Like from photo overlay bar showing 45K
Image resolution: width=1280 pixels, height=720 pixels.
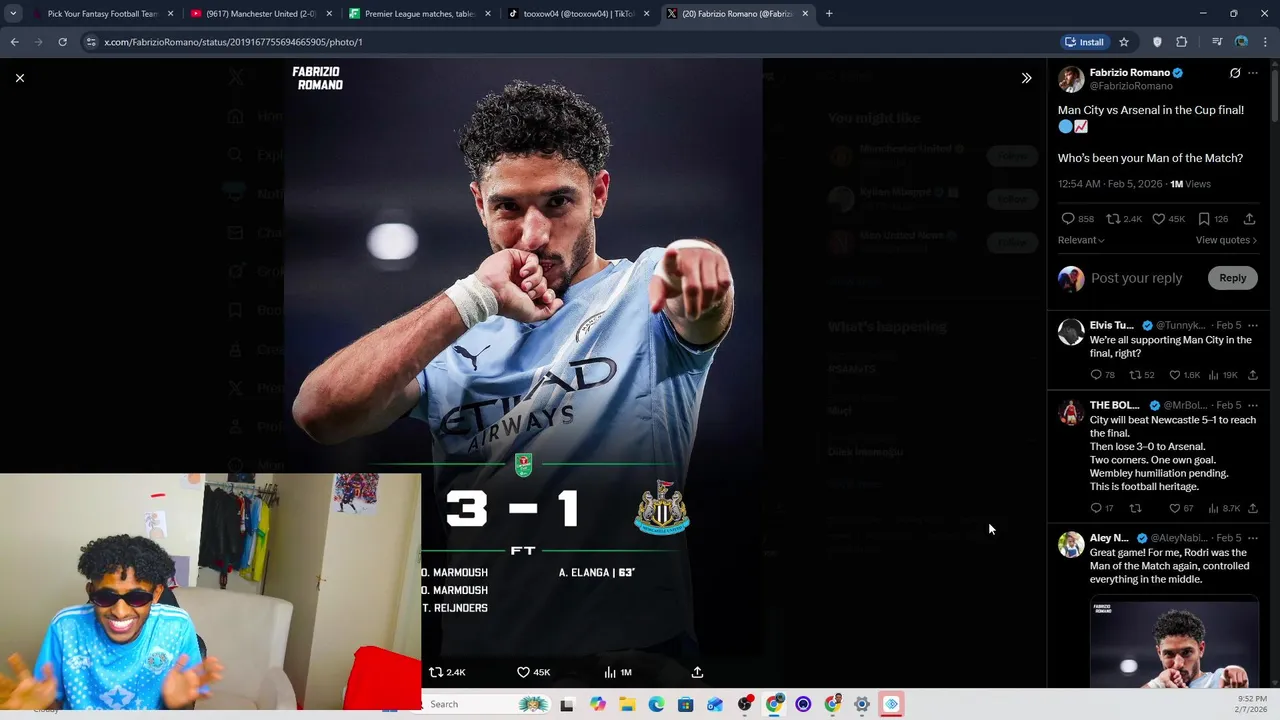coord(533,672)
